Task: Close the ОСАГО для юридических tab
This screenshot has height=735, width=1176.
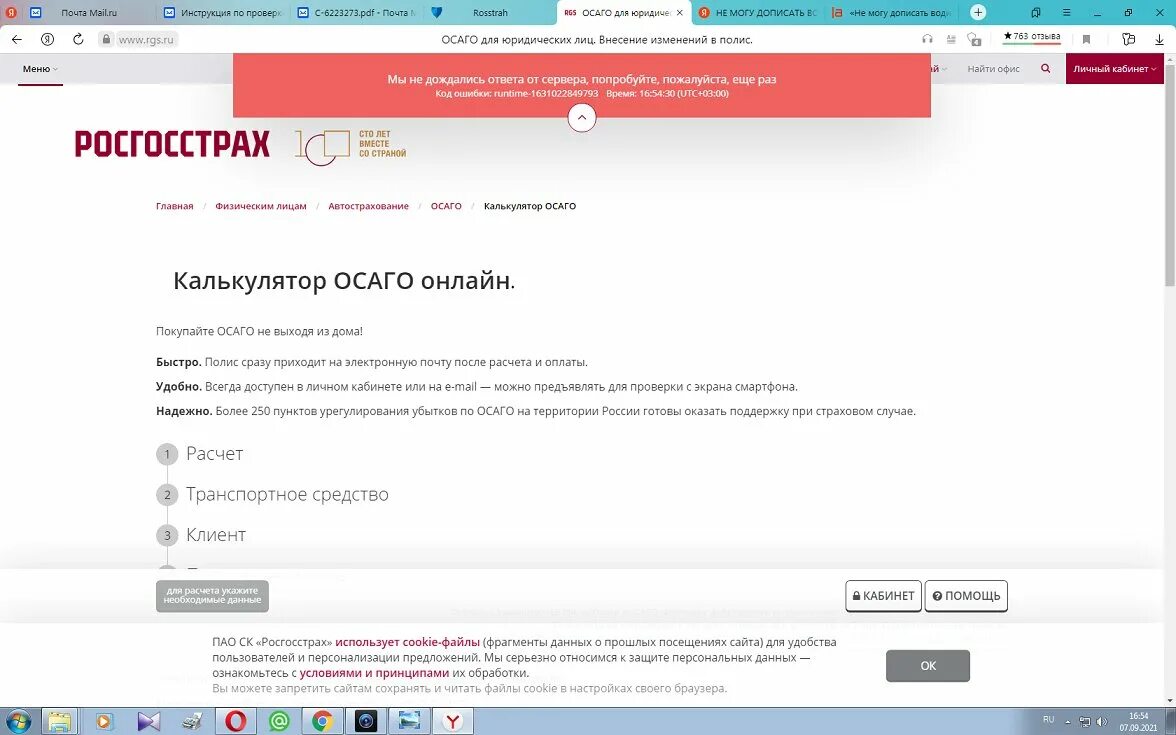Action: [x=680, y=13]
